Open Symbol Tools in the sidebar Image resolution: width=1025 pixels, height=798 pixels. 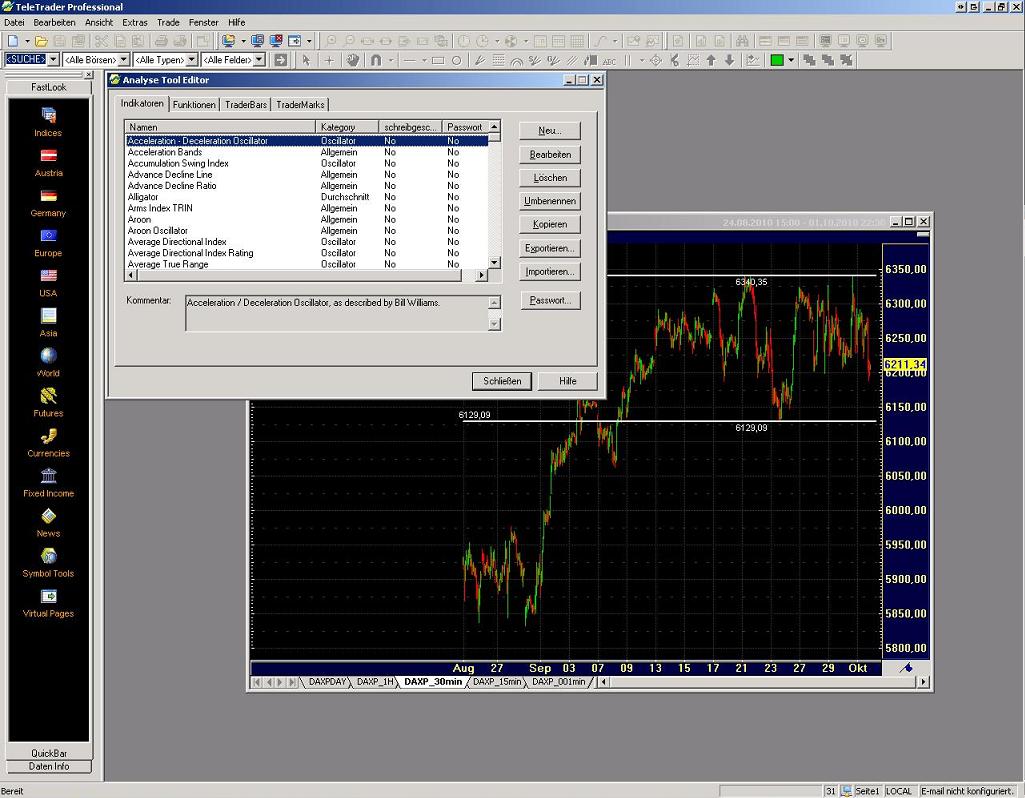(48, 563)
